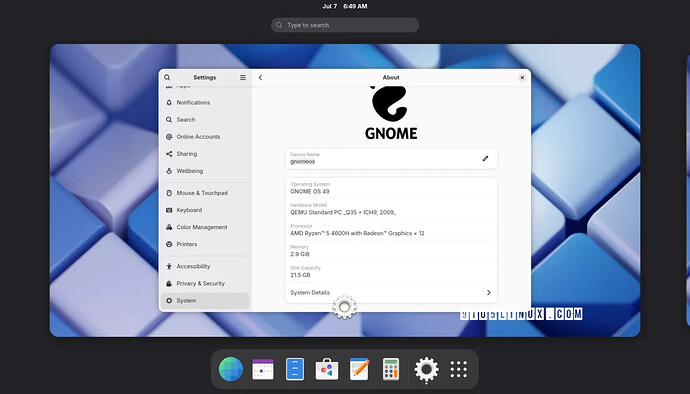Select Privacy & Security in sidebar

[x=205, y=284]
